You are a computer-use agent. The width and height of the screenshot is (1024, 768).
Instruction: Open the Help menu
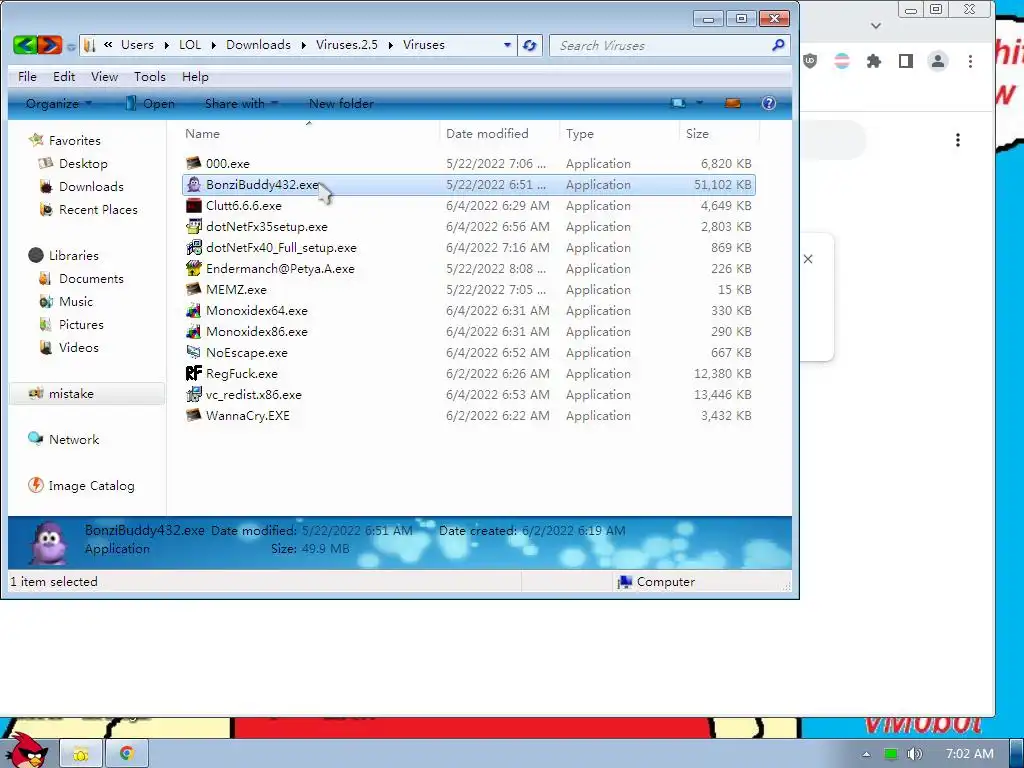[195, 76]
